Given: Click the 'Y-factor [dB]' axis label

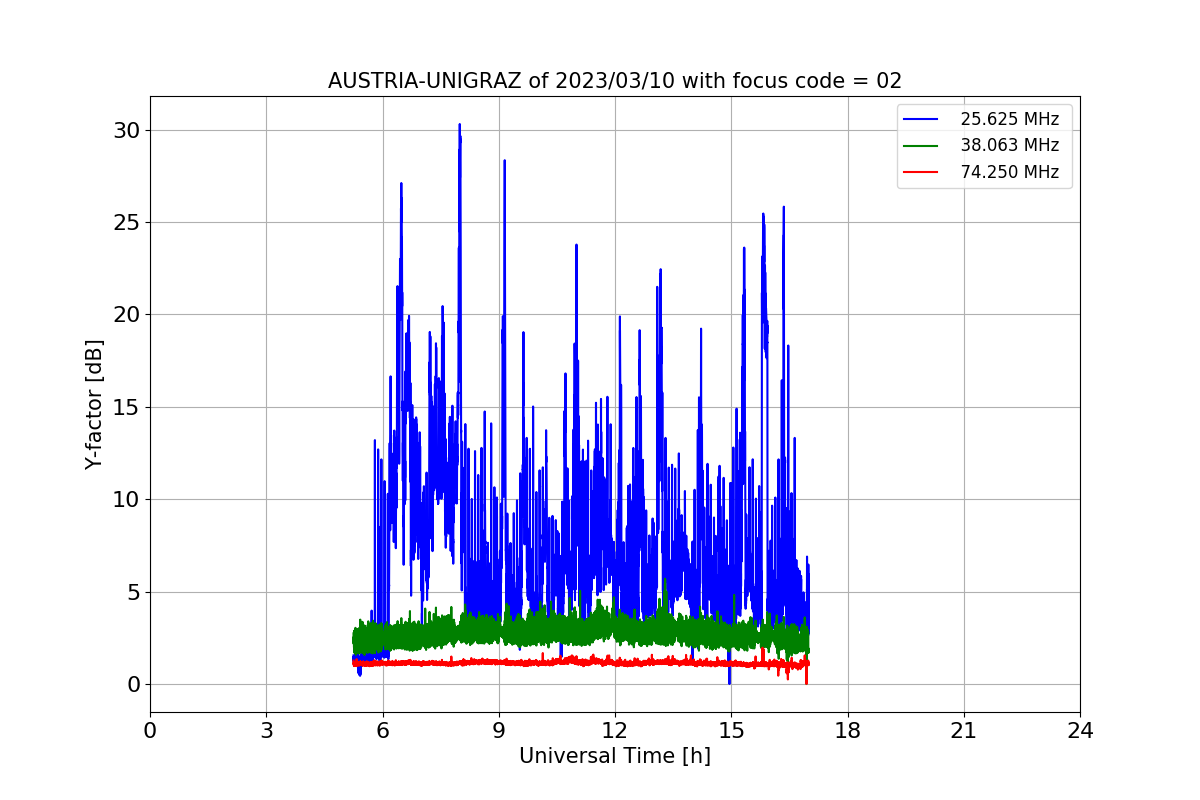Looking at the screenshot, I should click(x=94, y=404).
